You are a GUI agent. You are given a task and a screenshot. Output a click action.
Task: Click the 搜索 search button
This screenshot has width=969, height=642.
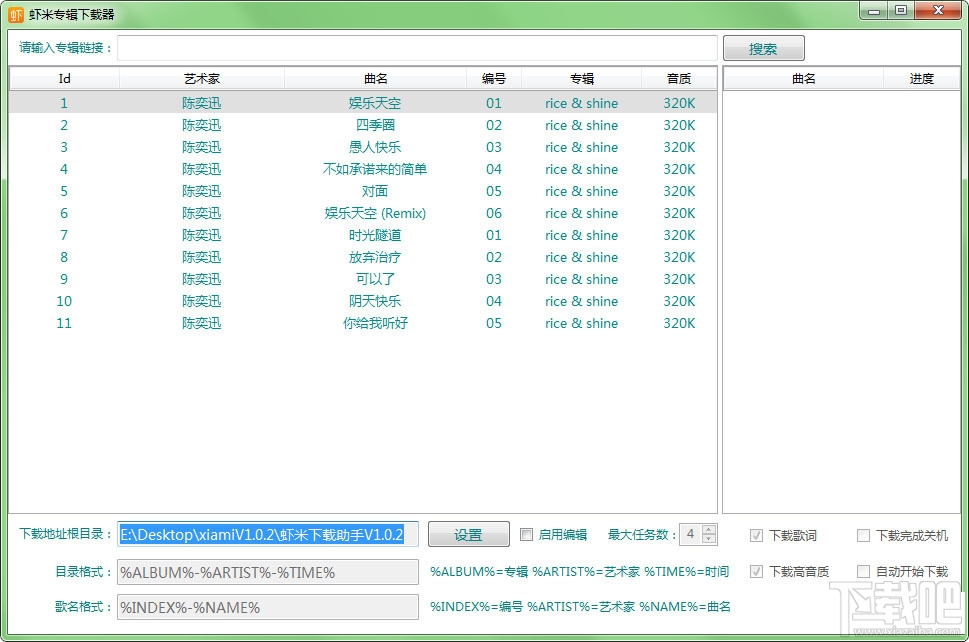tap(763, 48)
